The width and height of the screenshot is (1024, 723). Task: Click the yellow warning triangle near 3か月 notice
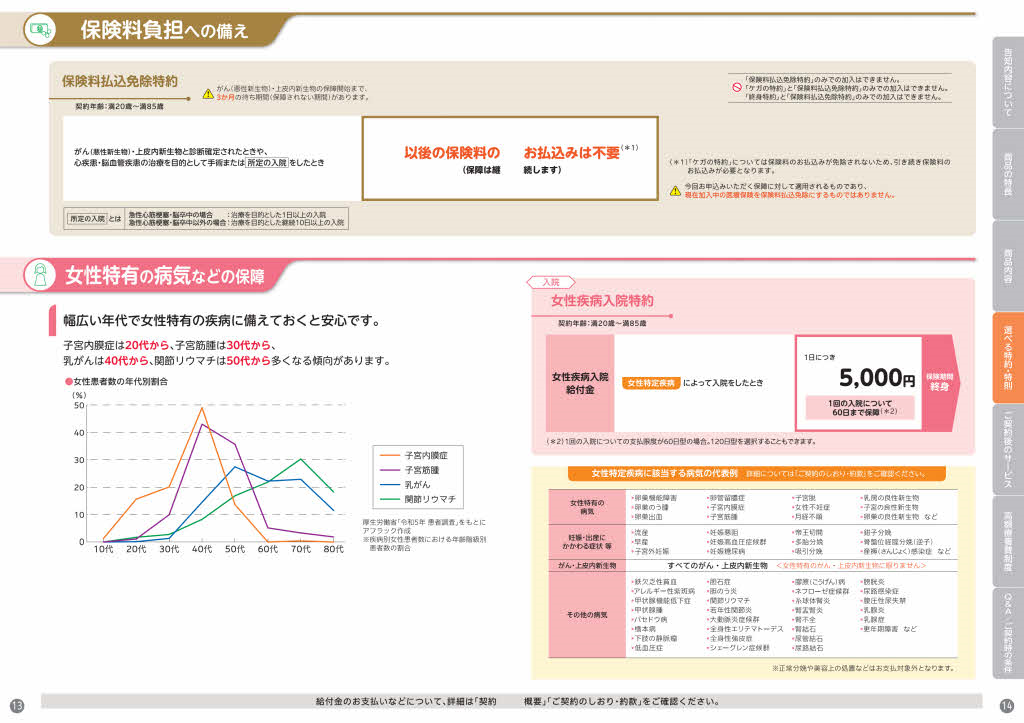coord(208,93)
